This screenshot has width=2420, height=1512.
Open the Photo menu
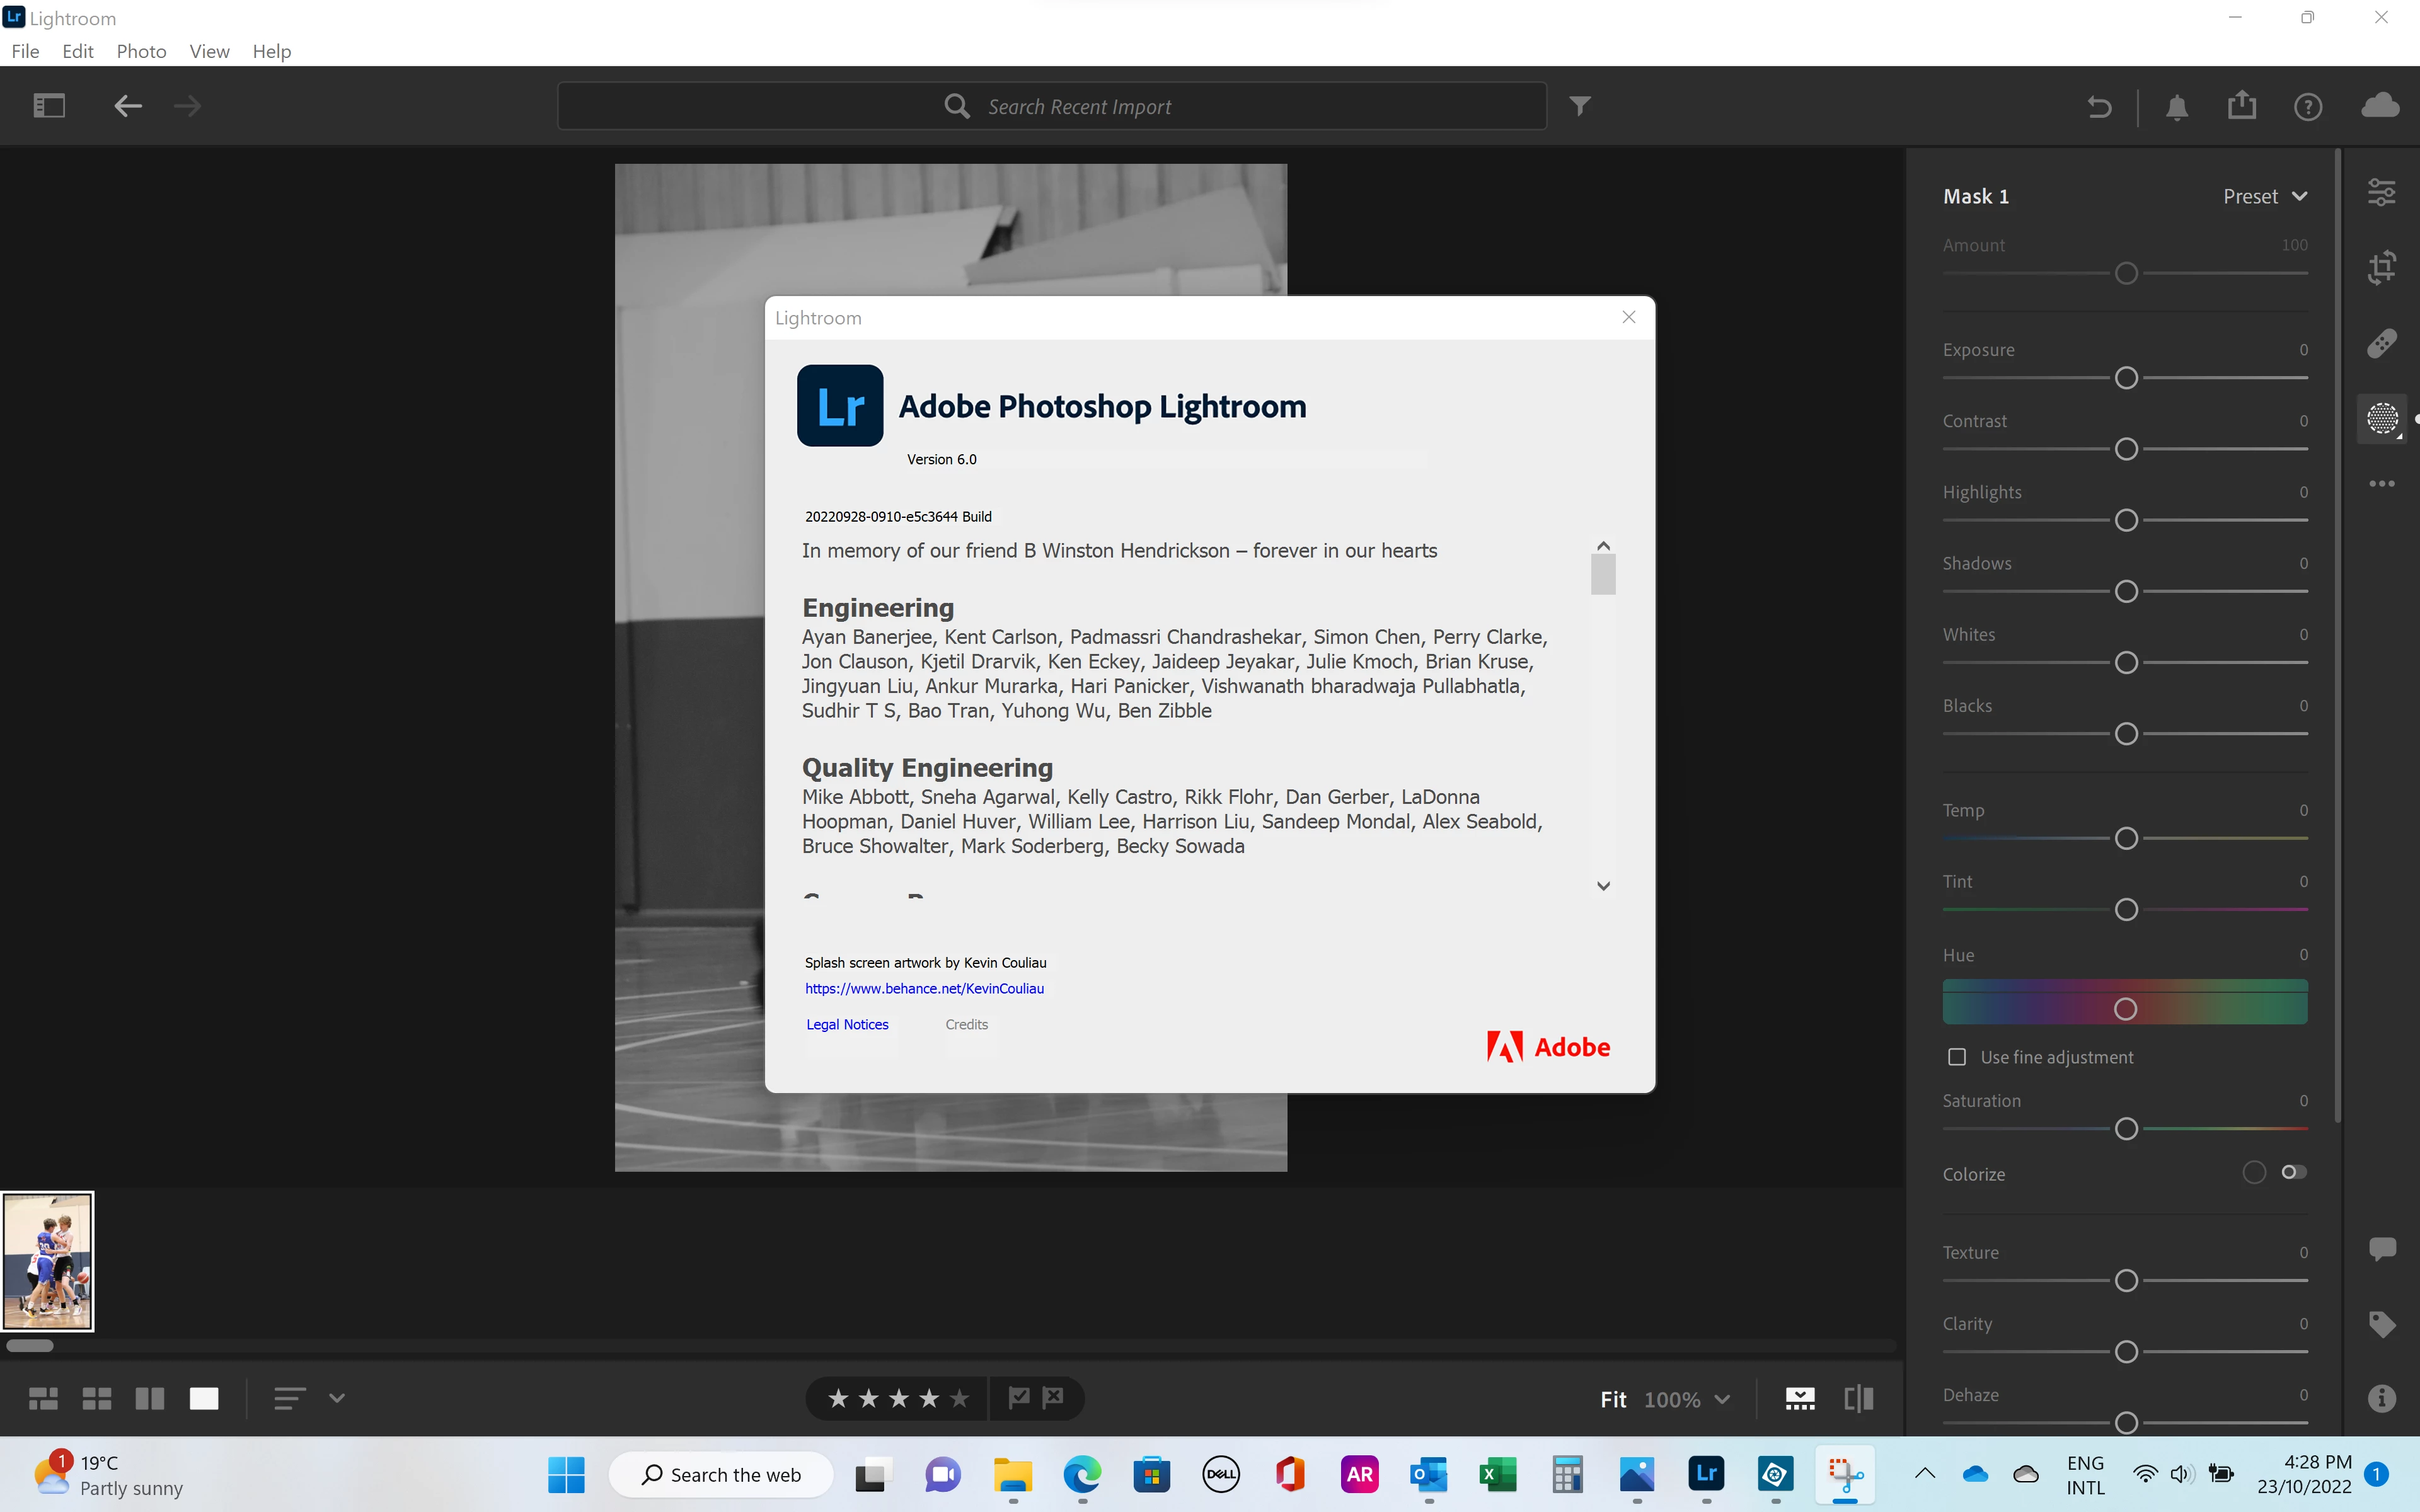click(x=141, y=51)
